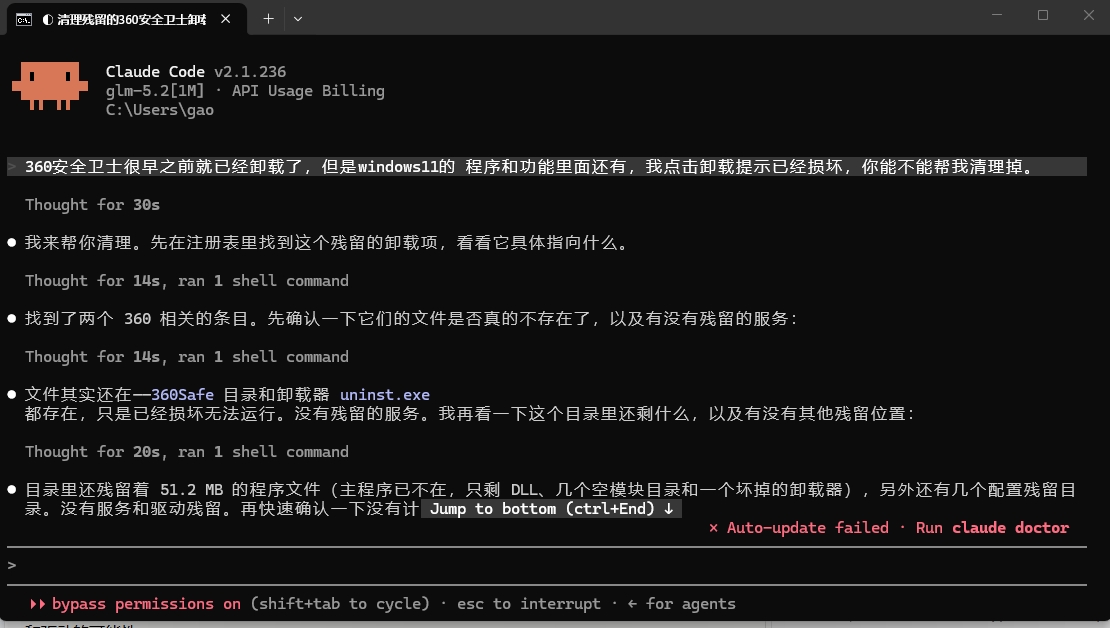
Task: Open a new terminal tab
Action: click(x=268, y=19)
